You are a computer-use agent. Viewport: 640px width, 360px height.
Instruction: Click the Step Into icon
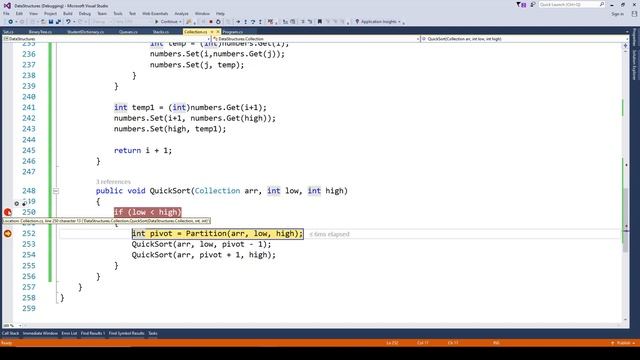[x=245, y=22]
